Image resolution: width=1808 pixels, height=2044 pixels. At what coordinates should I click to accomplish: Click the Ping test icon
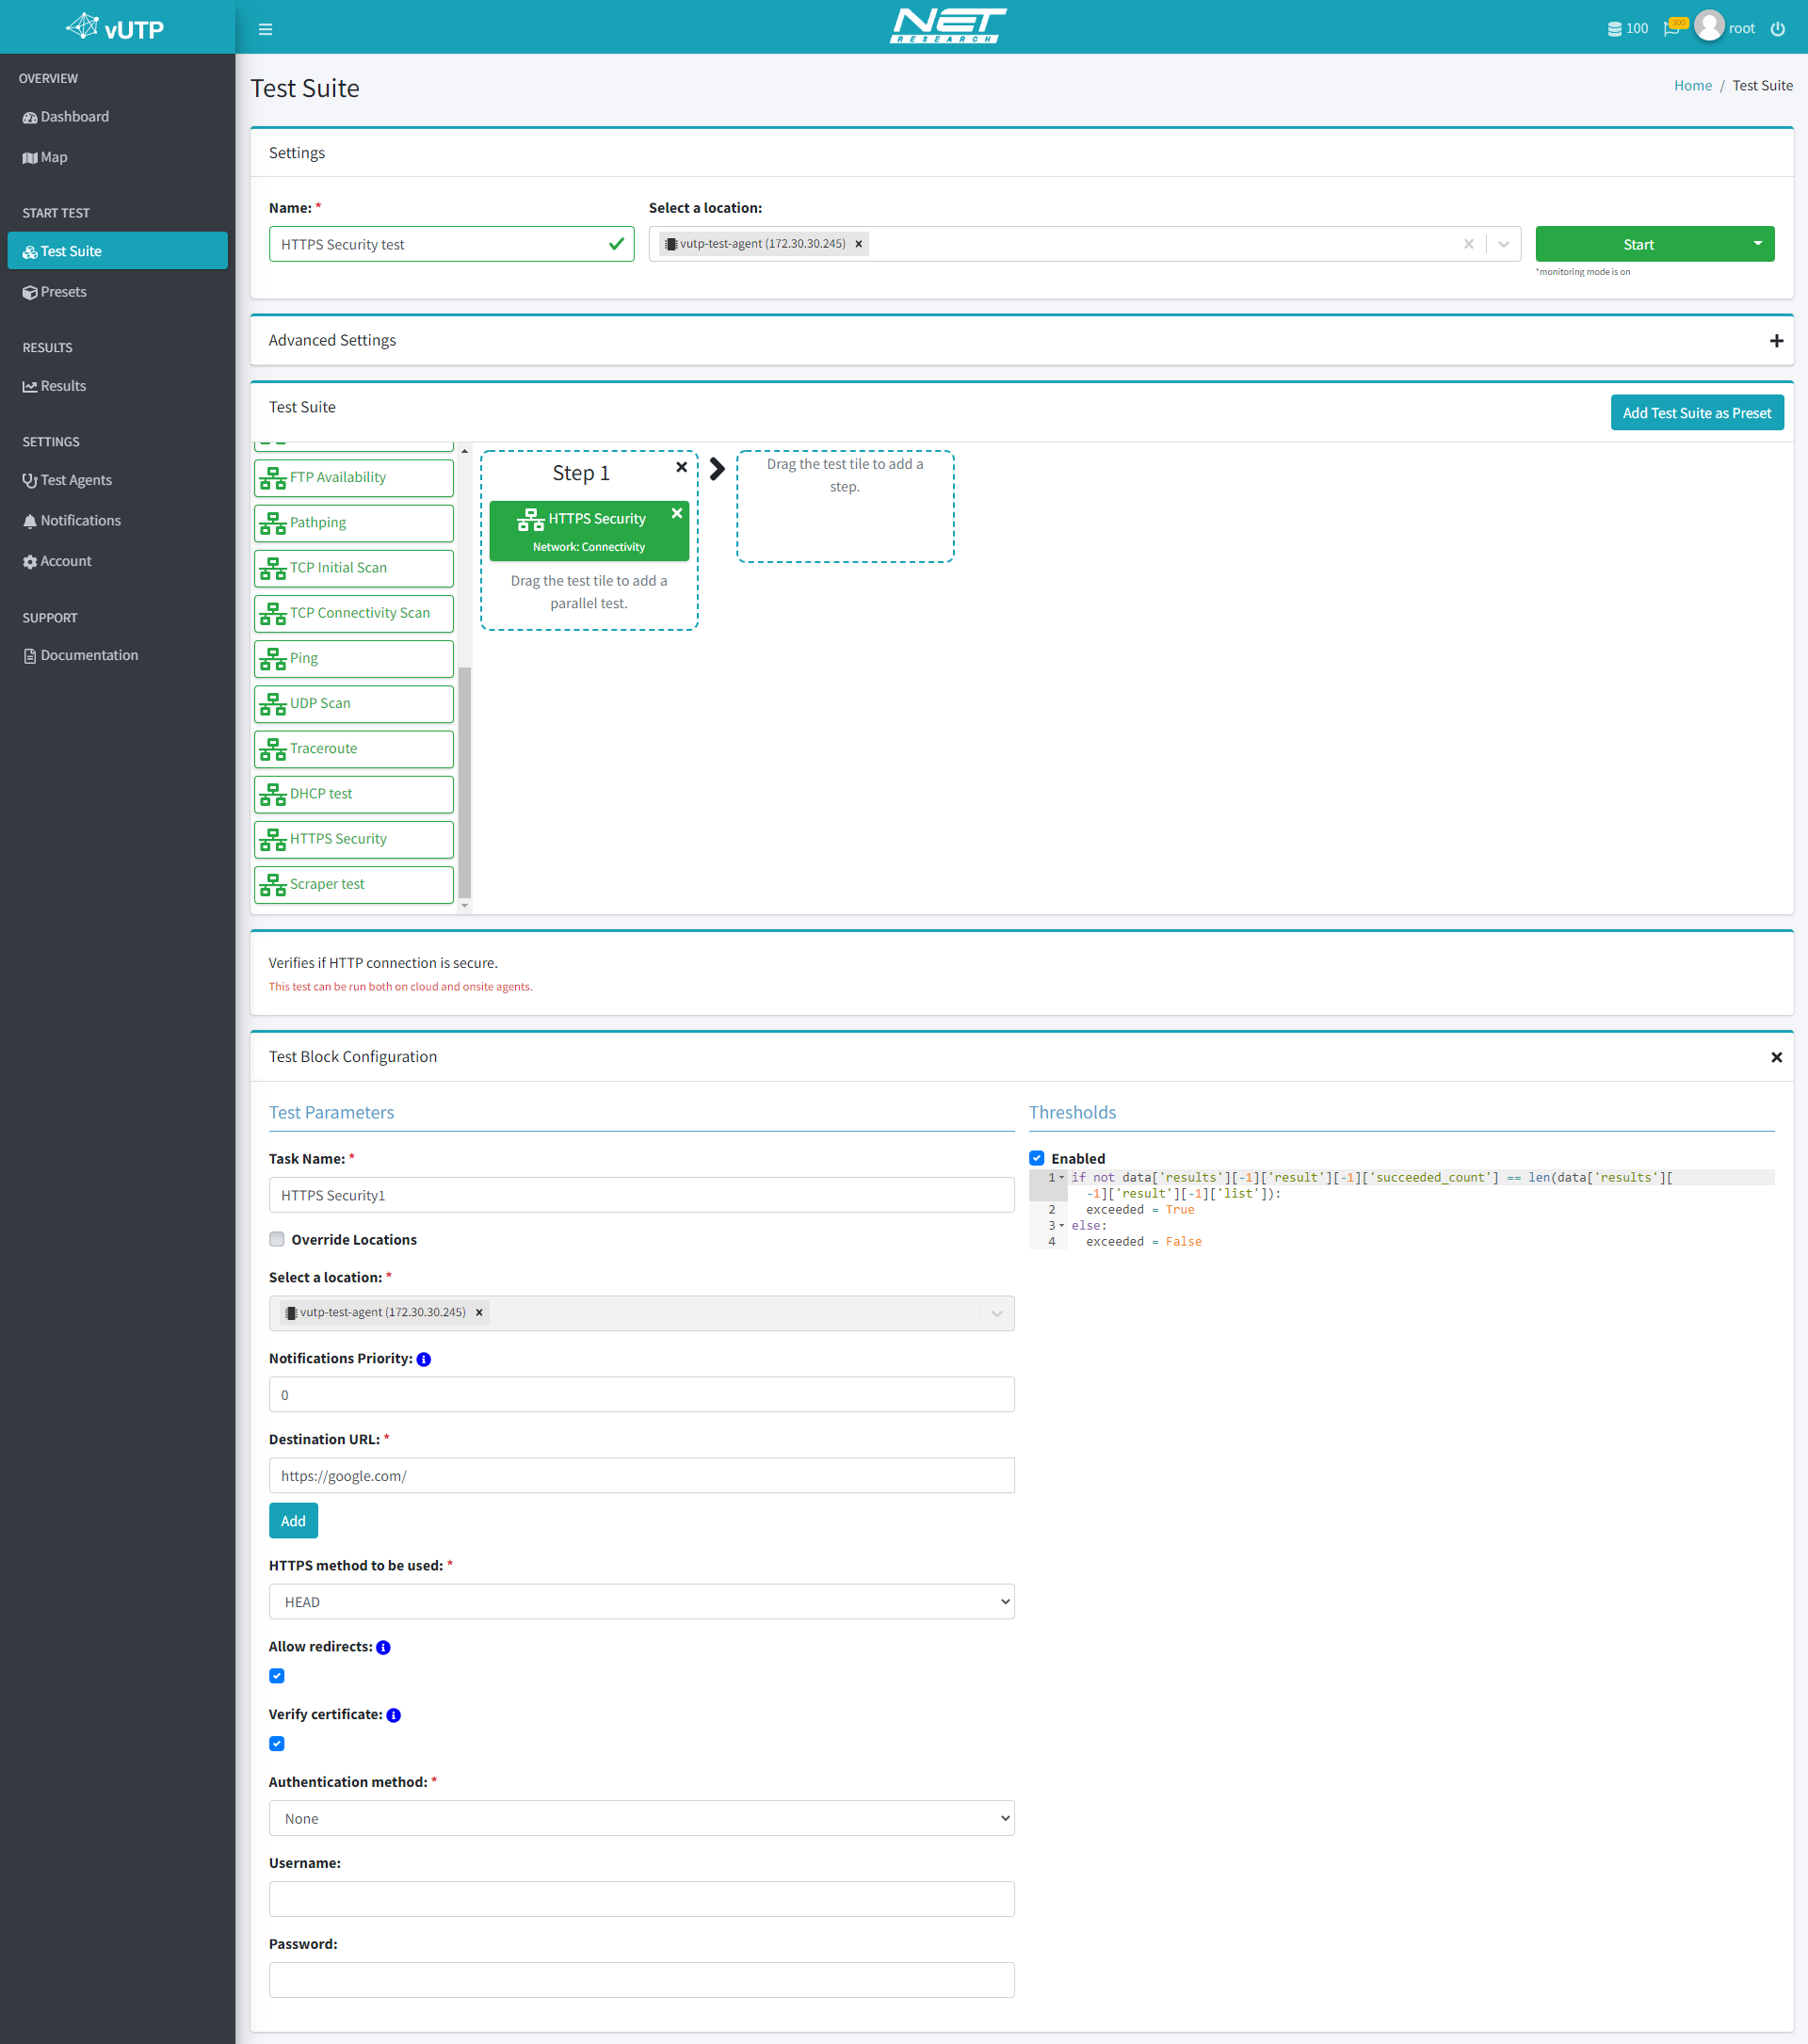pyautogui.click(x=274, y=657)
